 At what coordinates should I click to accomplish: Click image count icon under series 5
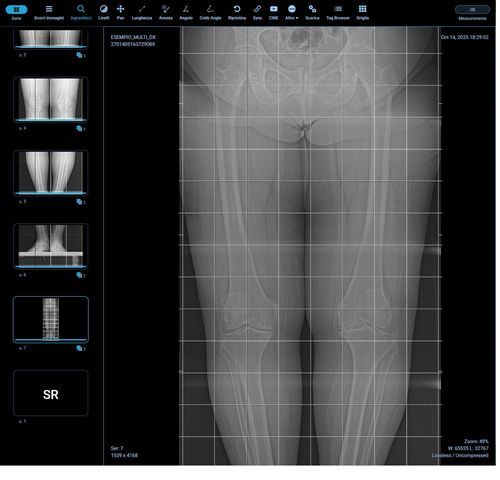[x=79, y=202]
